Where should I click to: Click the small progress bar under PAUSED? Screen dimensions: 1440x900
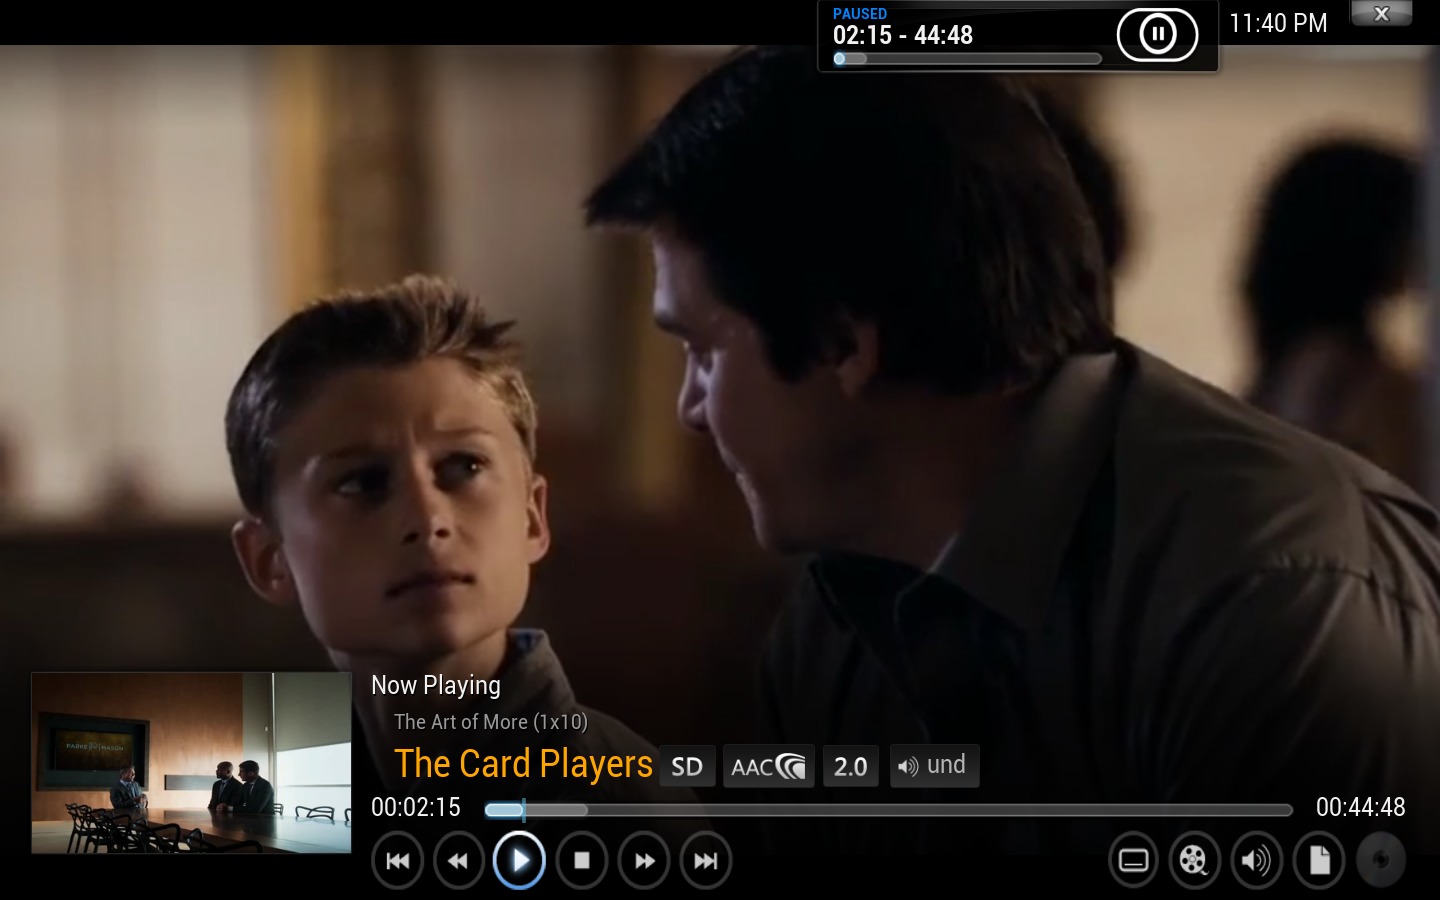[967, 59]
